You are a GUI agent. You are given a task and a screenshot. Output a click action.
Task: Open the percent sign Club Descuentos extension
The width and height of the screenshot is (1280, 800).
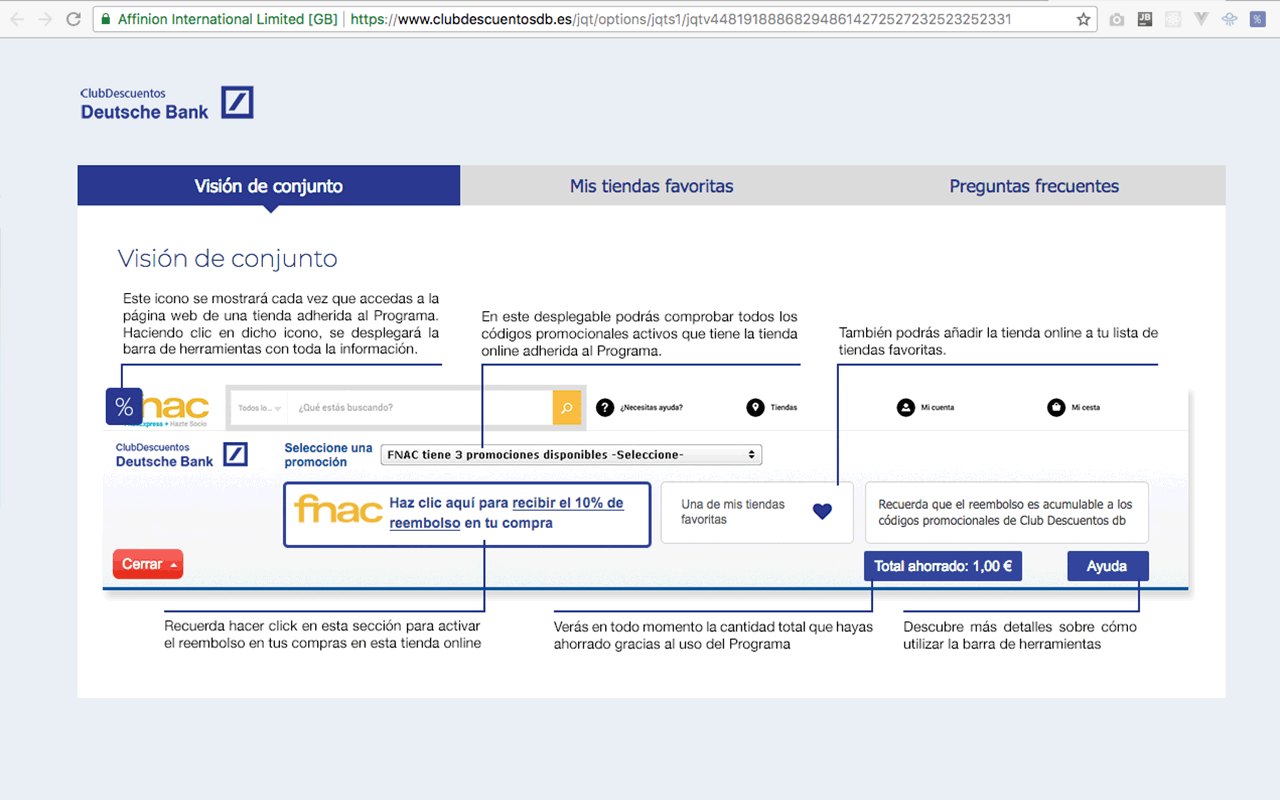click(x=1257, y=19)
